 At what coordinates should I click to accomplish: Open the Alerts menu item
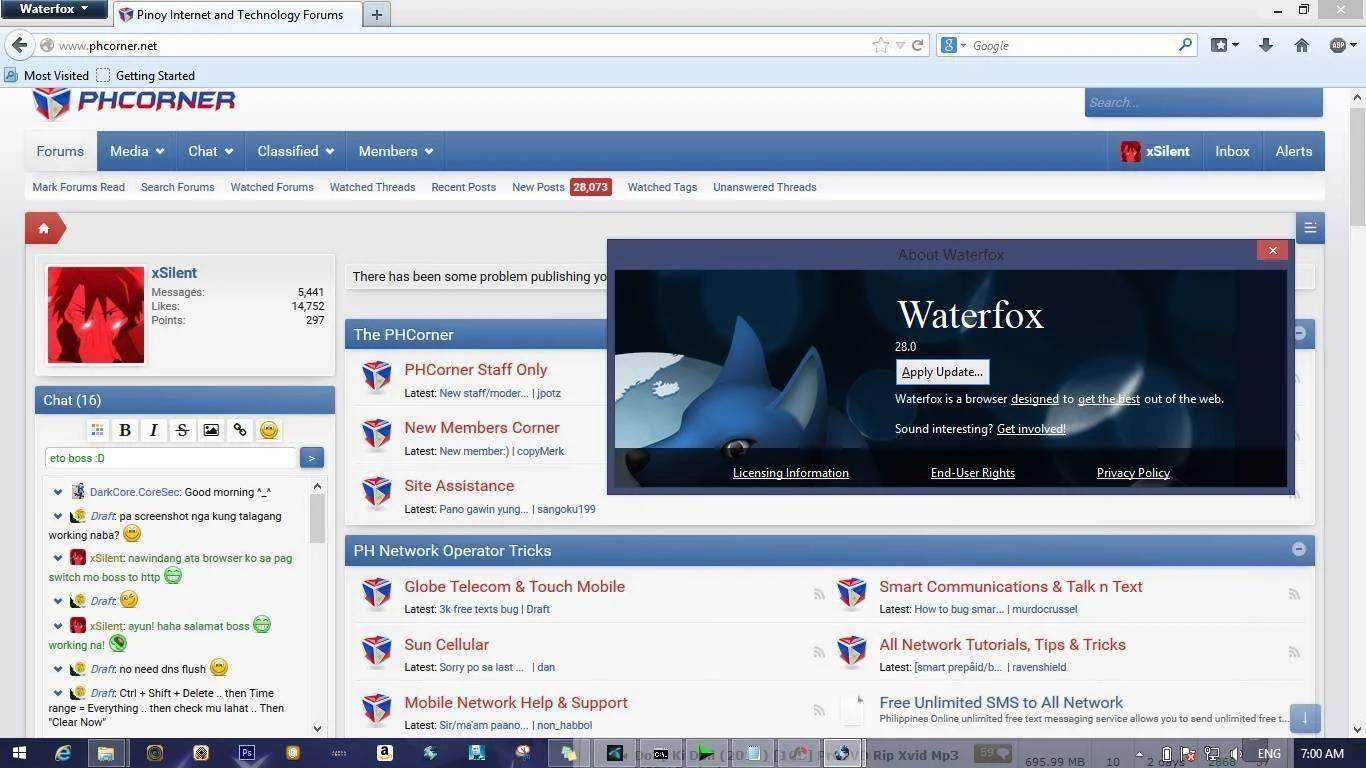(1293, 151)
